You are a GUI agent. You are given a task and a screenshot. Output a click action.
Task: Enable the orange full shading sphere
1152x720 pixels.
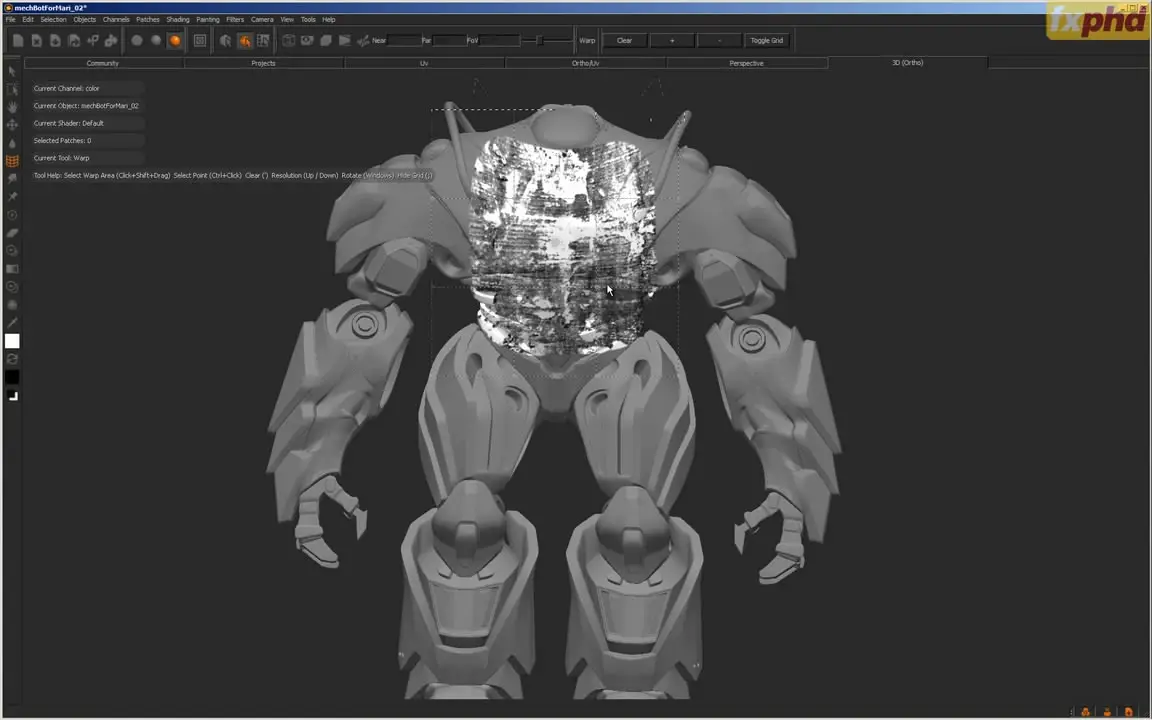click(x=175, y=41)
